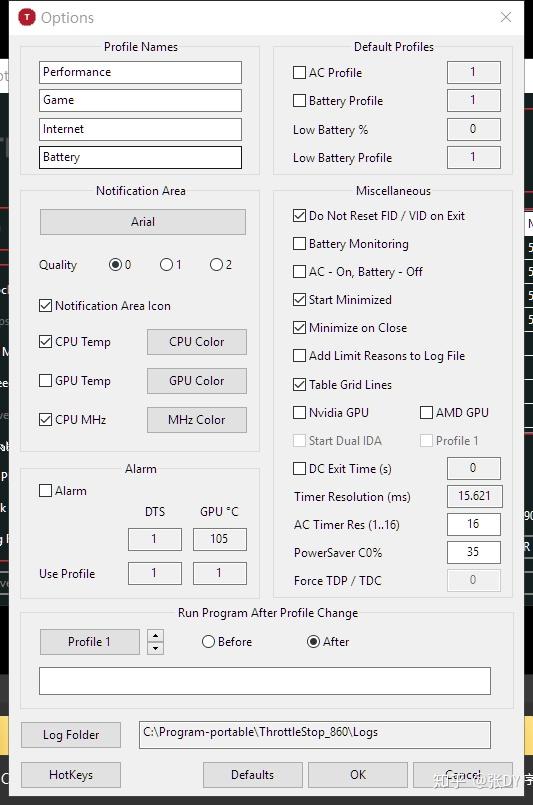Click the Cancel button
The height and width of the screenshot is (805, 533).
(463, 775)
